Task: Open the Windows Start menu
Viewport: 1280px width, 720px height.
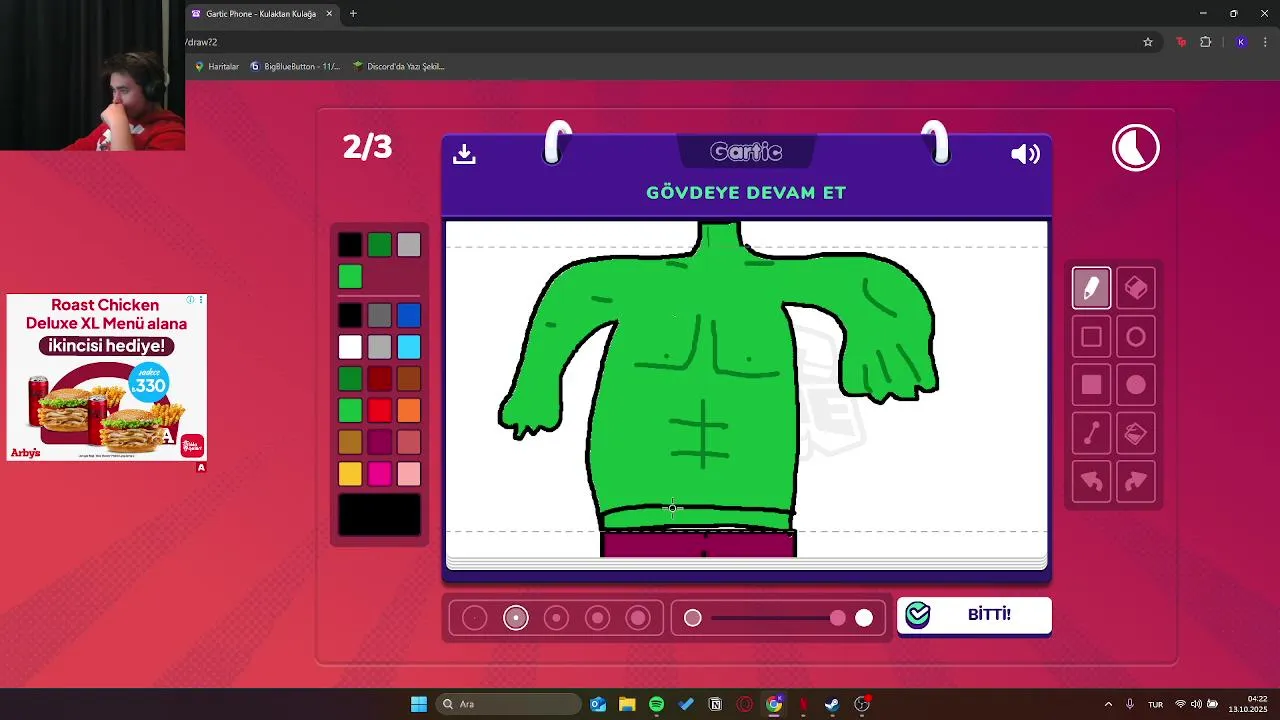Action: (x=419, y=704)
